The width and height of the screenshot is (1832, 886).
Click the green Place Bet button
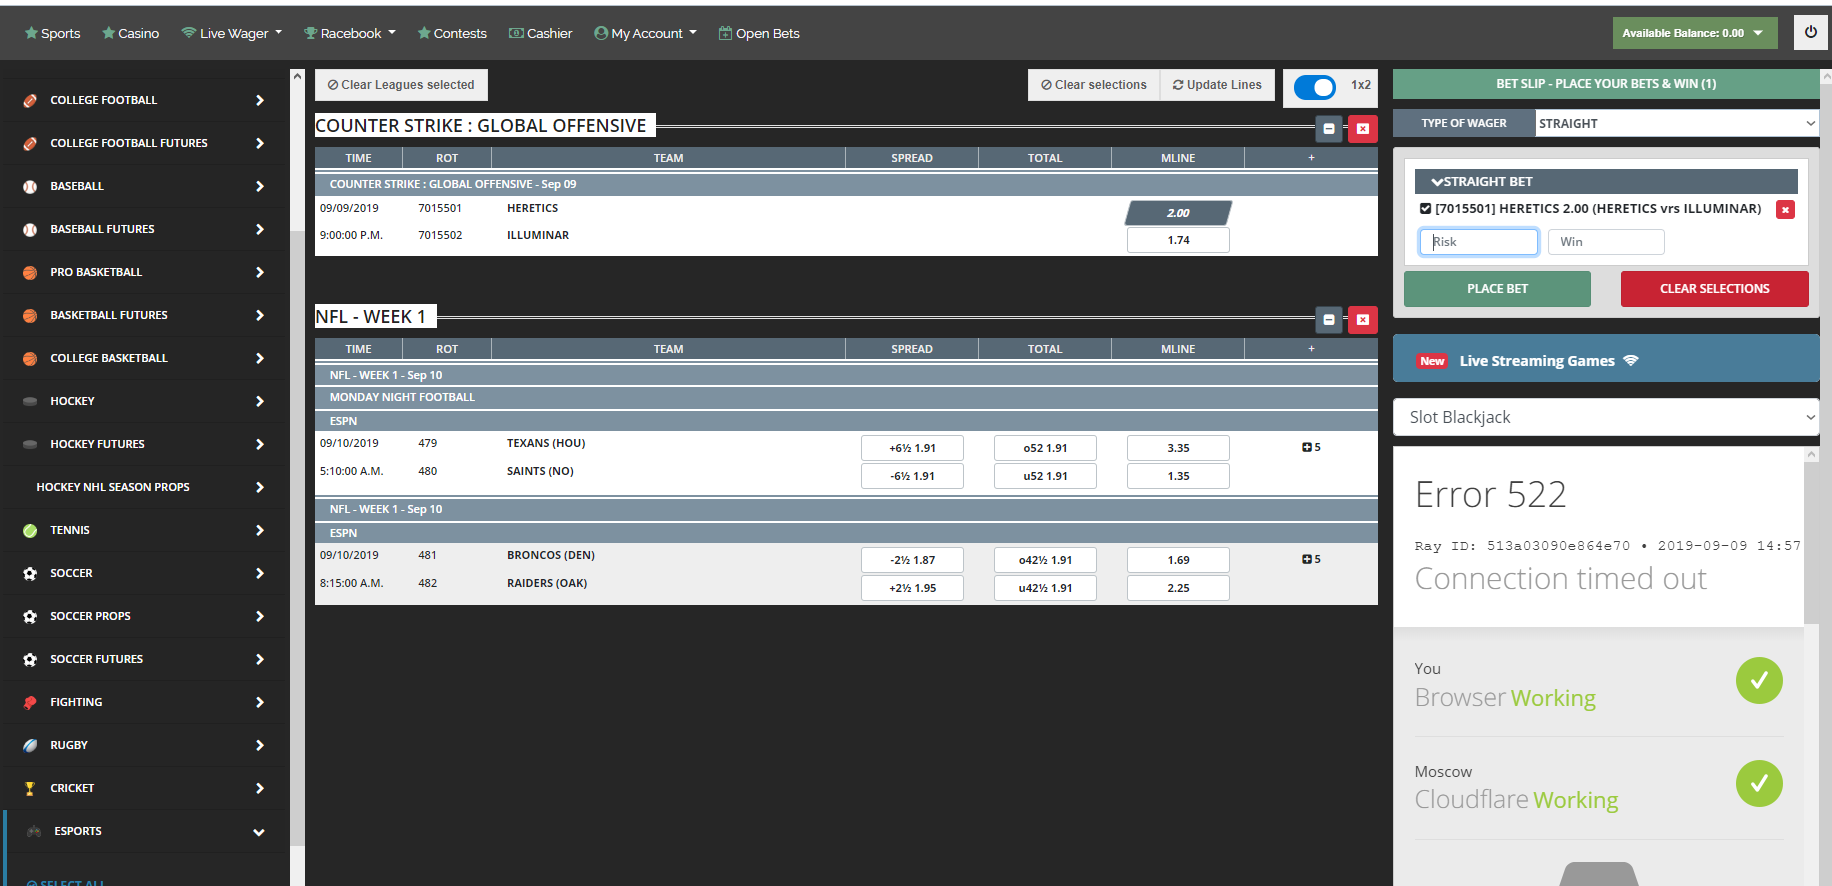[x=1497, y=289]
